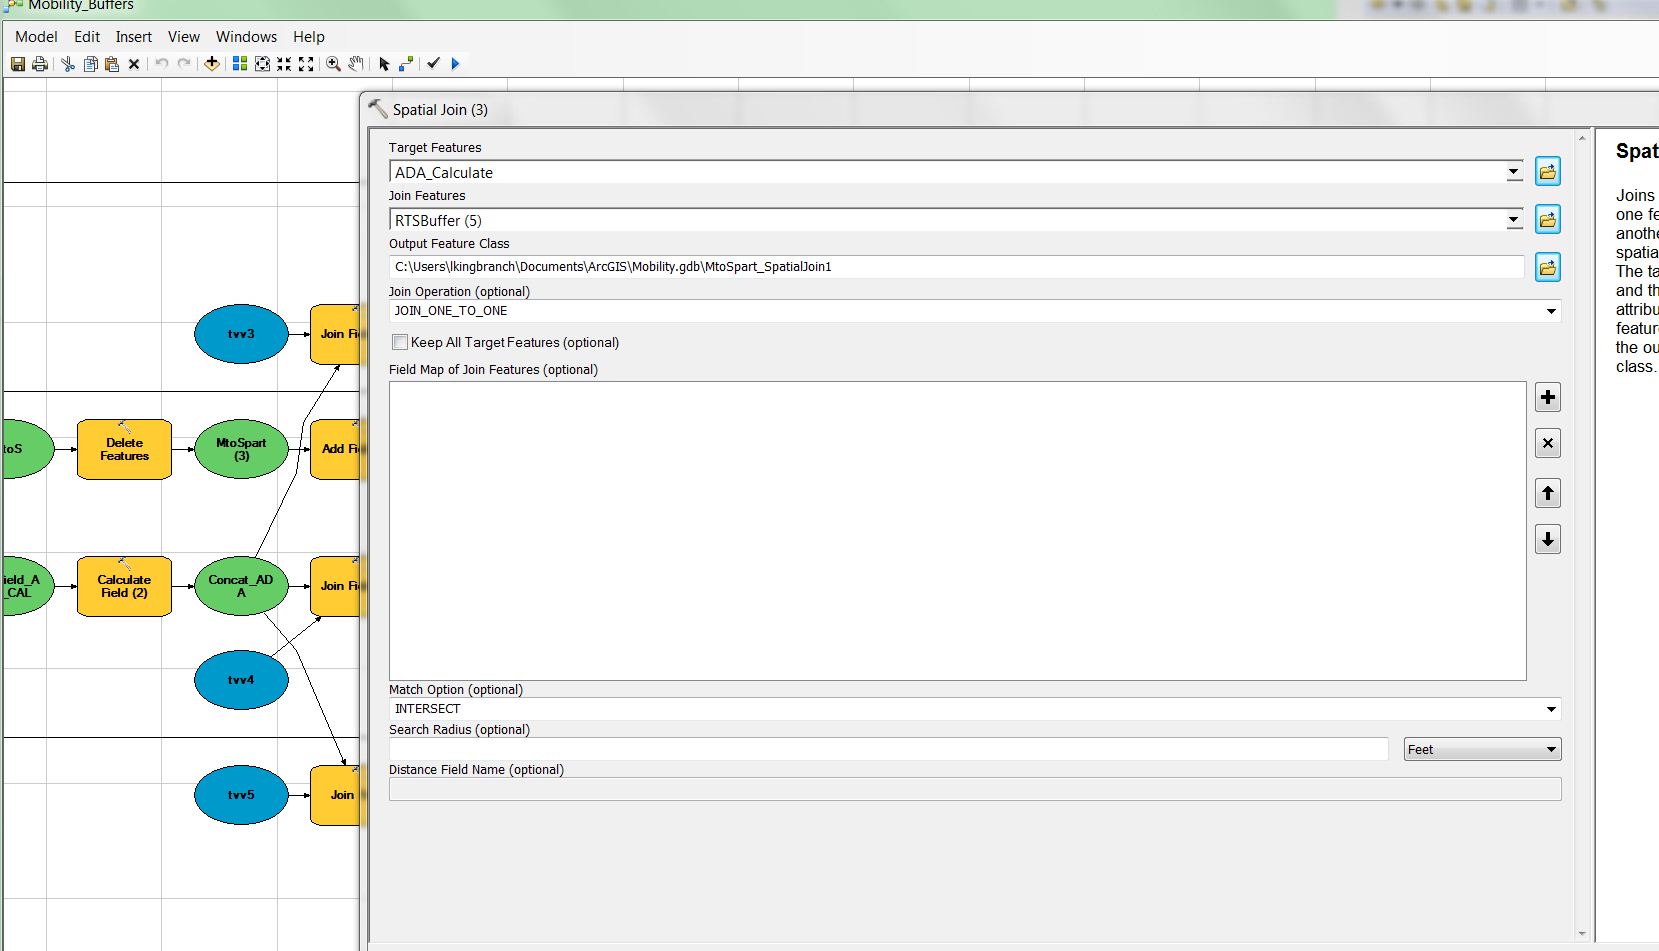Open the Help menu

(309, 37)
